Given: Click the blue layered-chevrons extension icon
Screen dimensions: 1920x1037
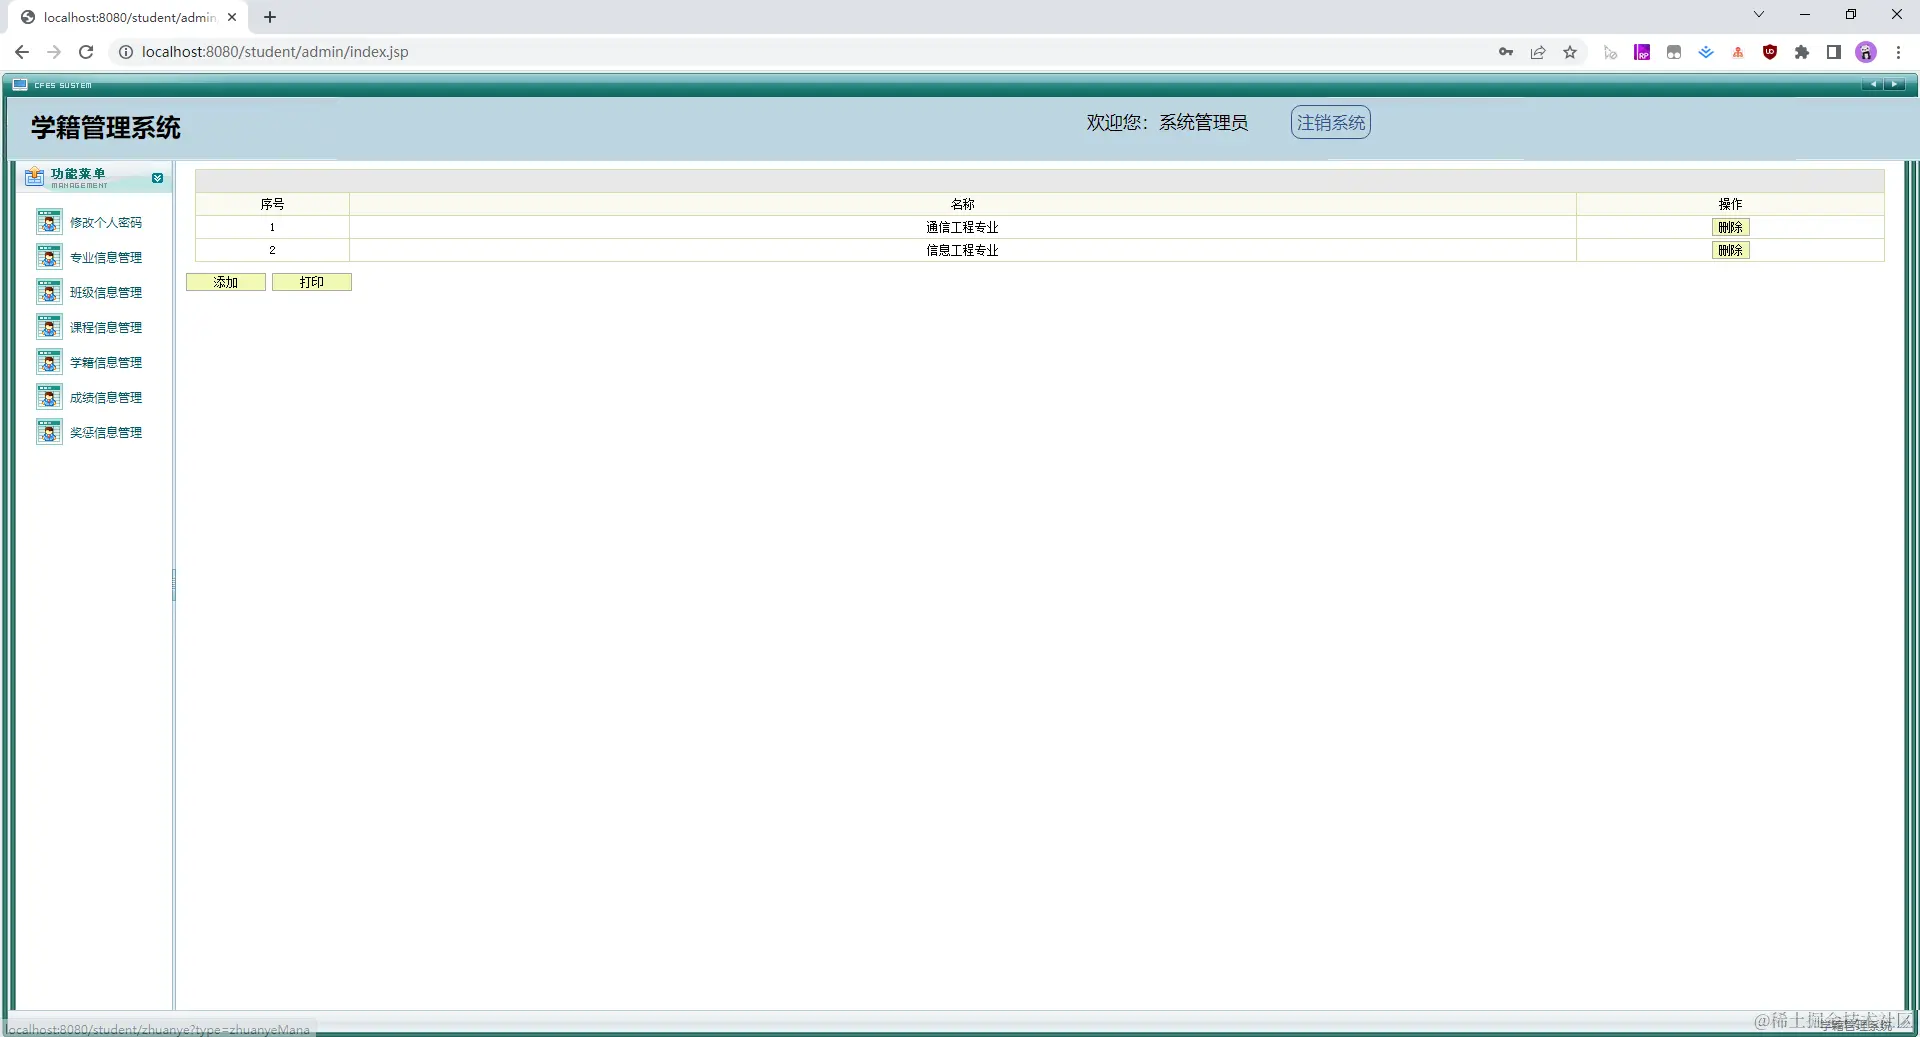Looking at the screenshot, I should 1706,52.
